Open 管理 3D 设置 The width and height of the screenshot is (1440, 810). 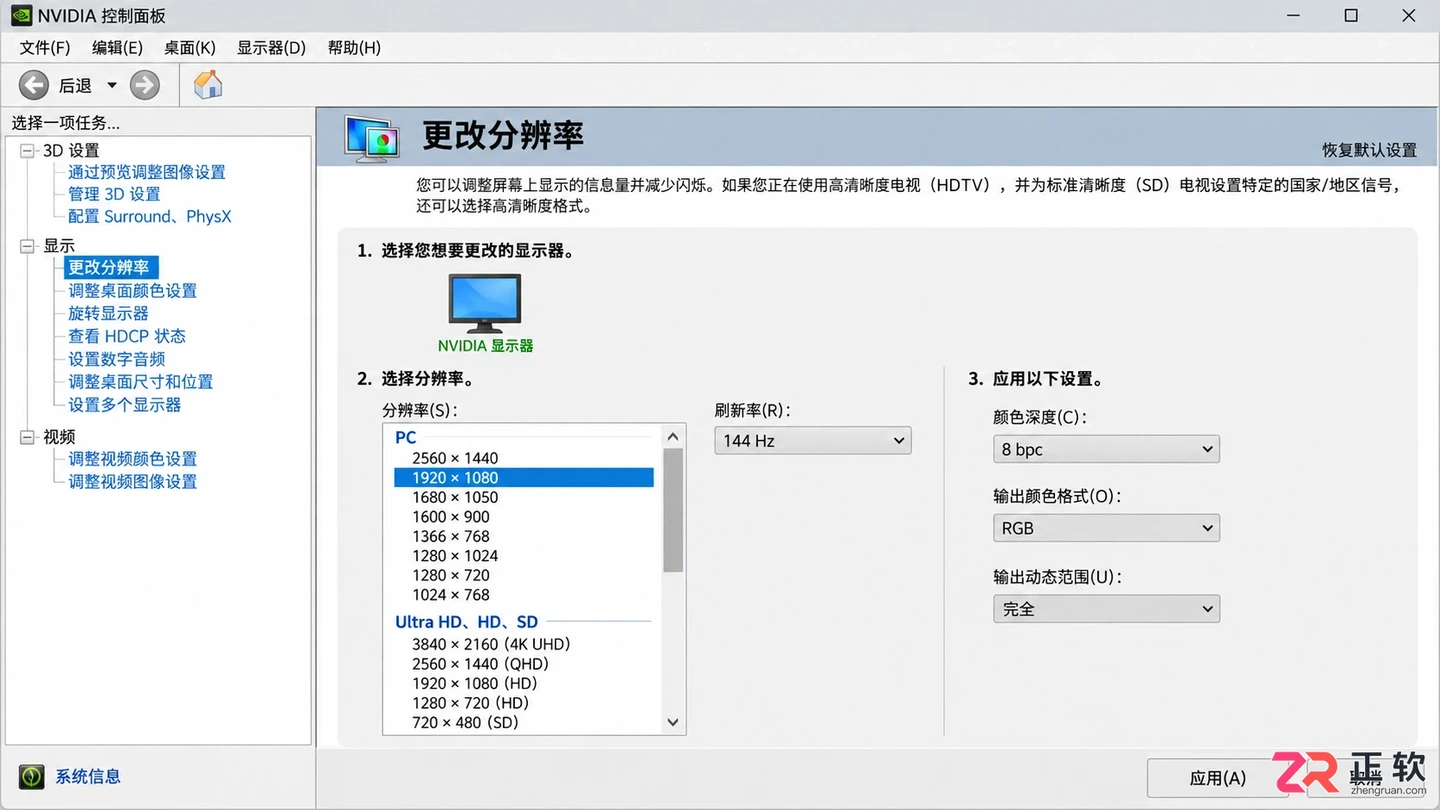pyautogui.click(x=114, y=194)
